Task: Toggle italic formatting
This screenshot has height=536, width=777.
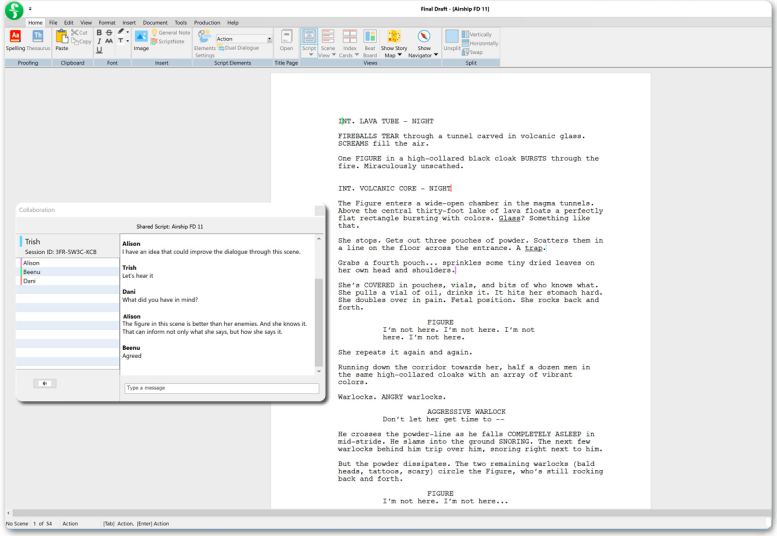Action: 99,41
